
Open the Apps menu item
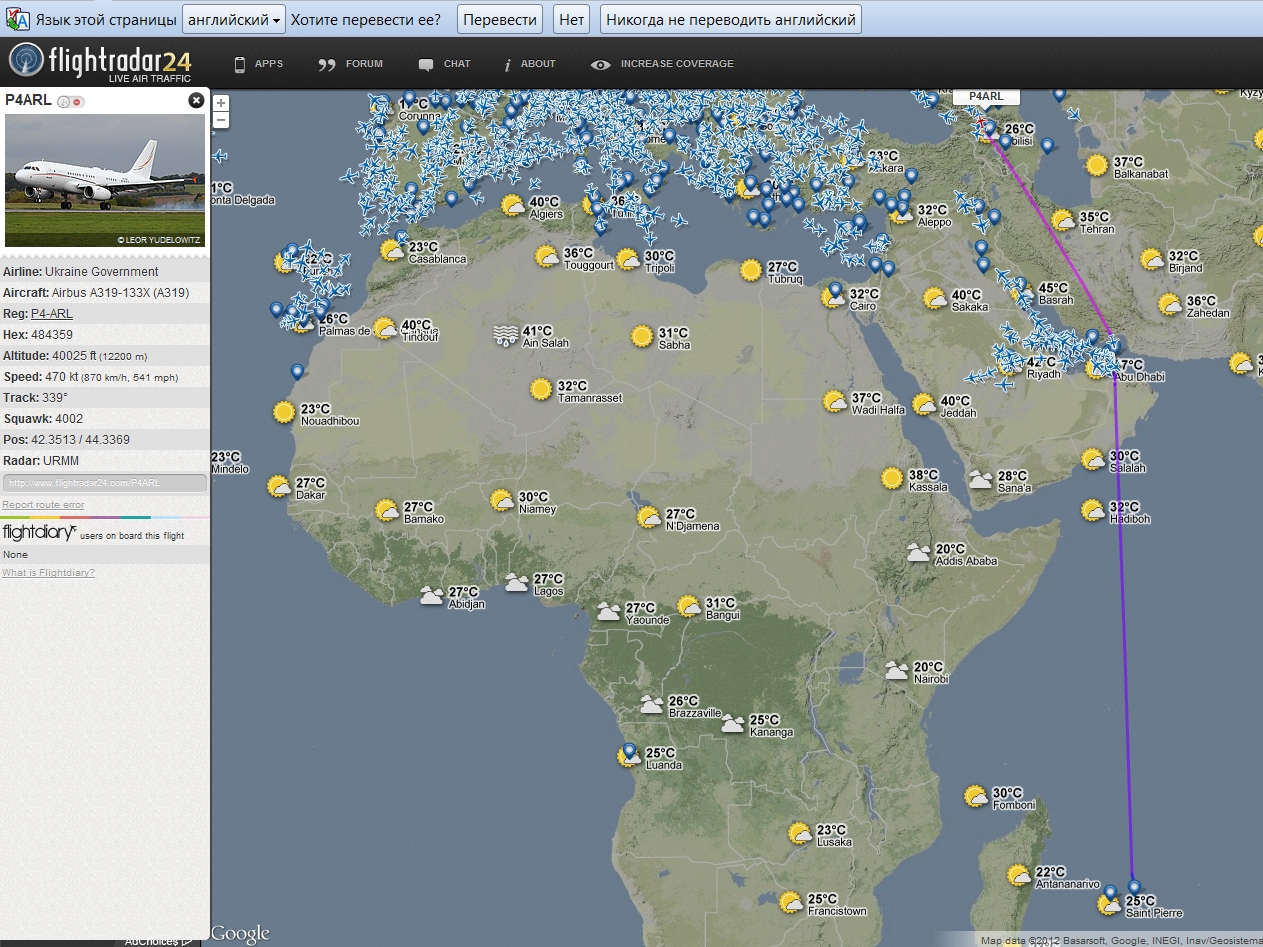[258, 64]
